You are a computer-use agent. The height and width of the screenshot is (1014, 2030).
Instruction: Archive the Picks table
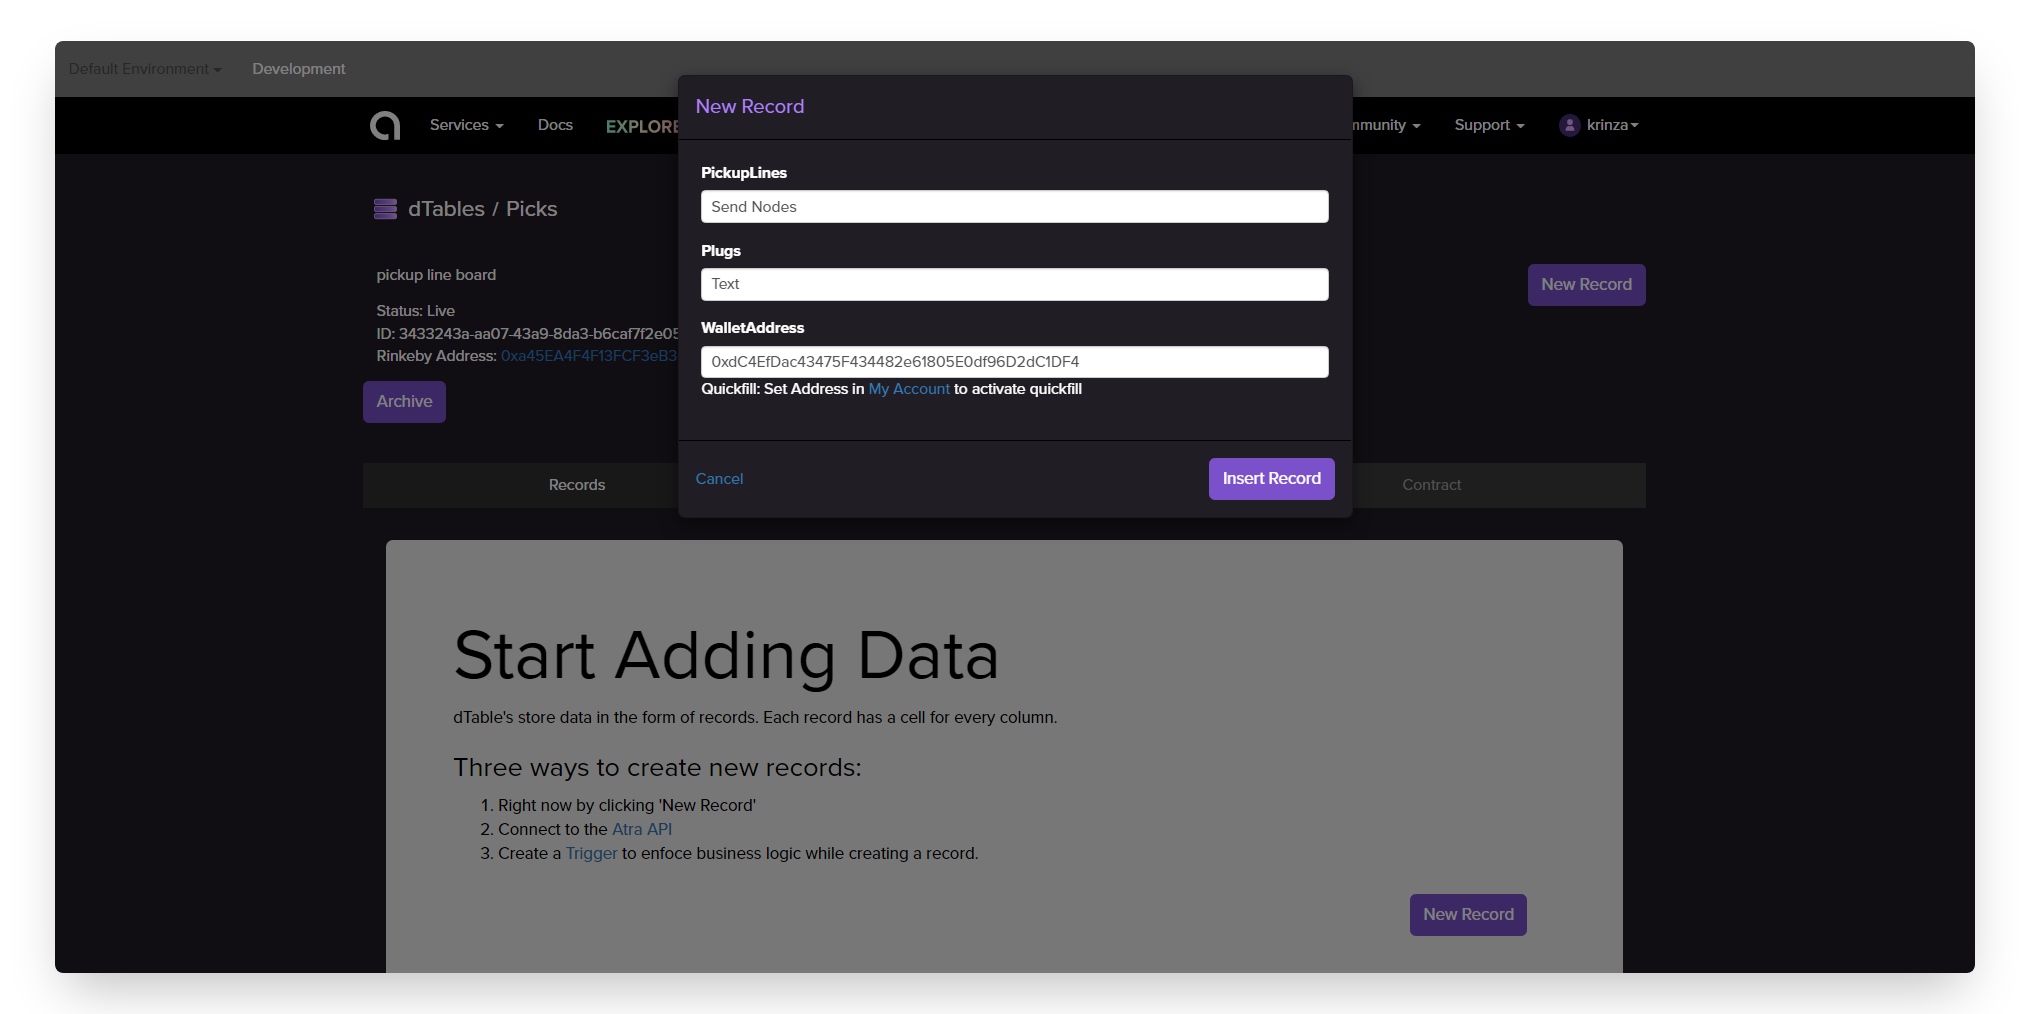404,402
